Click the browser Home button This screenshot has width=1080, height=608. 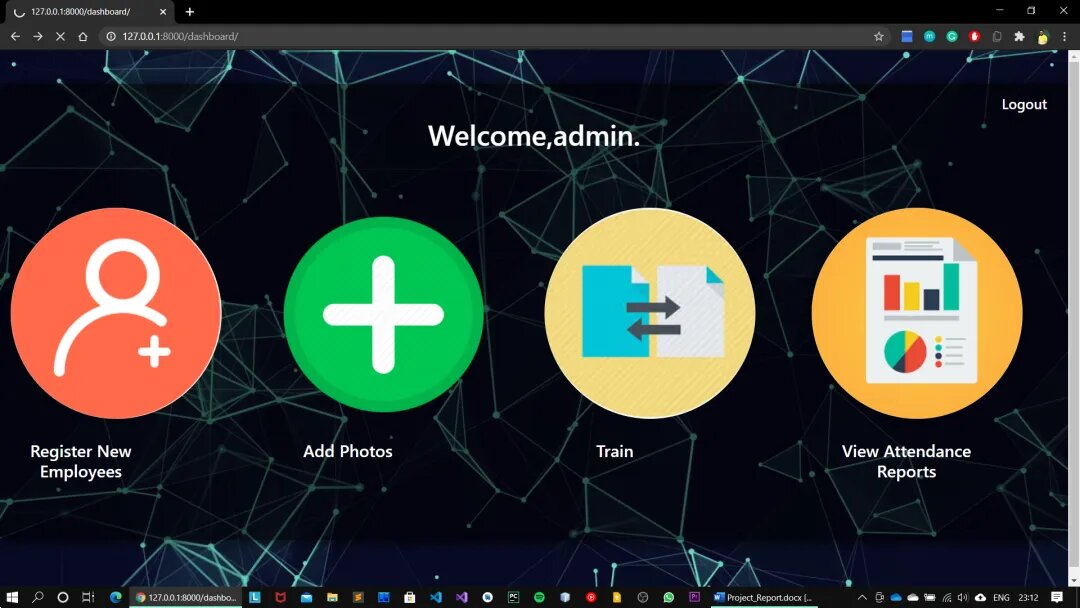pyautogui.click(x=83, y=36)
